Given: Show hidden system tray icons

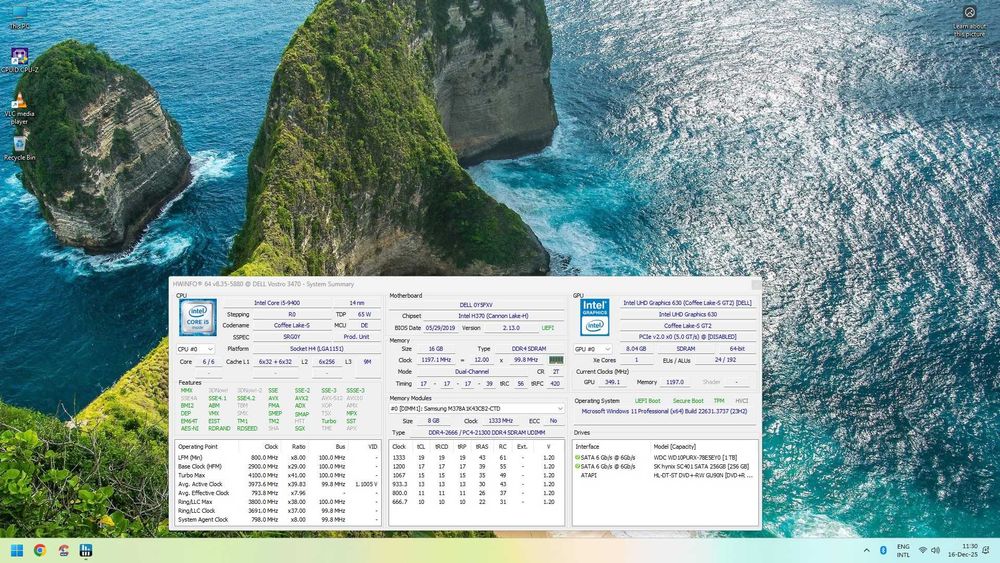Looking at the screenshot, I should pos(866,550).
